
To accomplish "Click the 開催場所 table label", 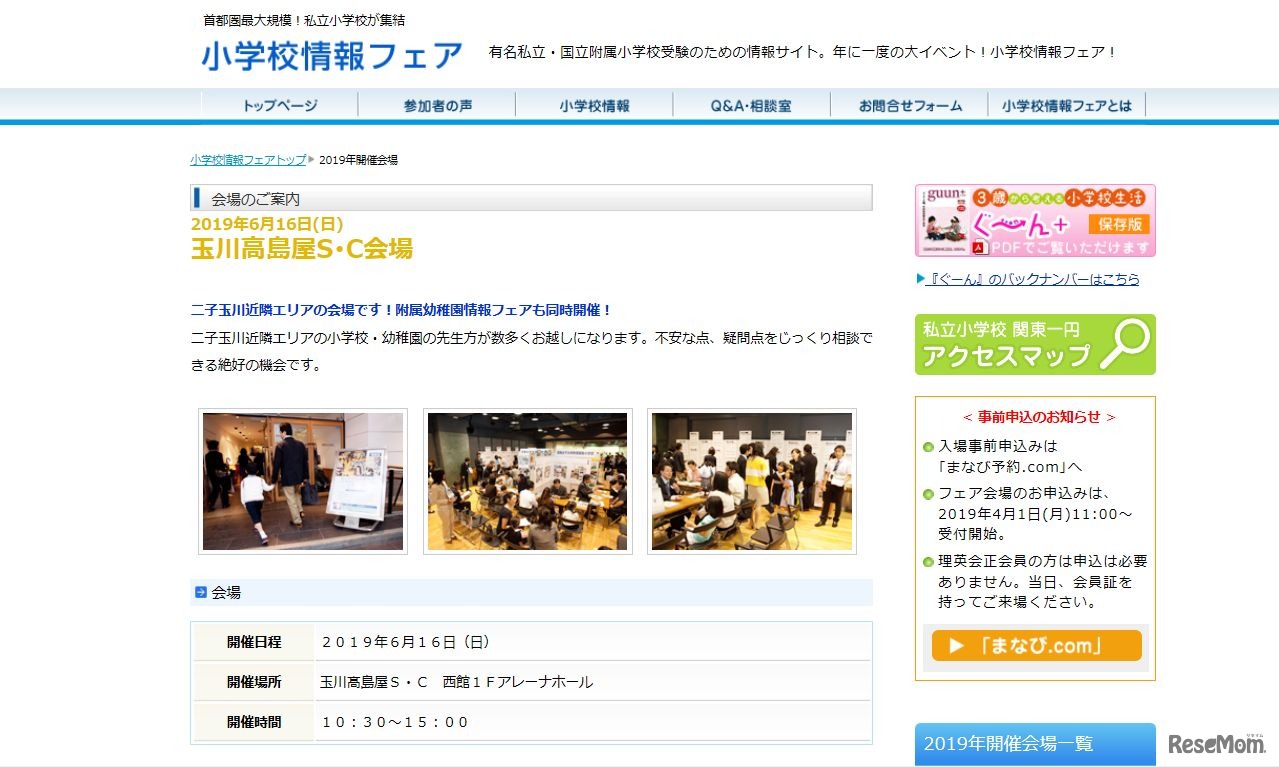I will click(x=254, y=682).
